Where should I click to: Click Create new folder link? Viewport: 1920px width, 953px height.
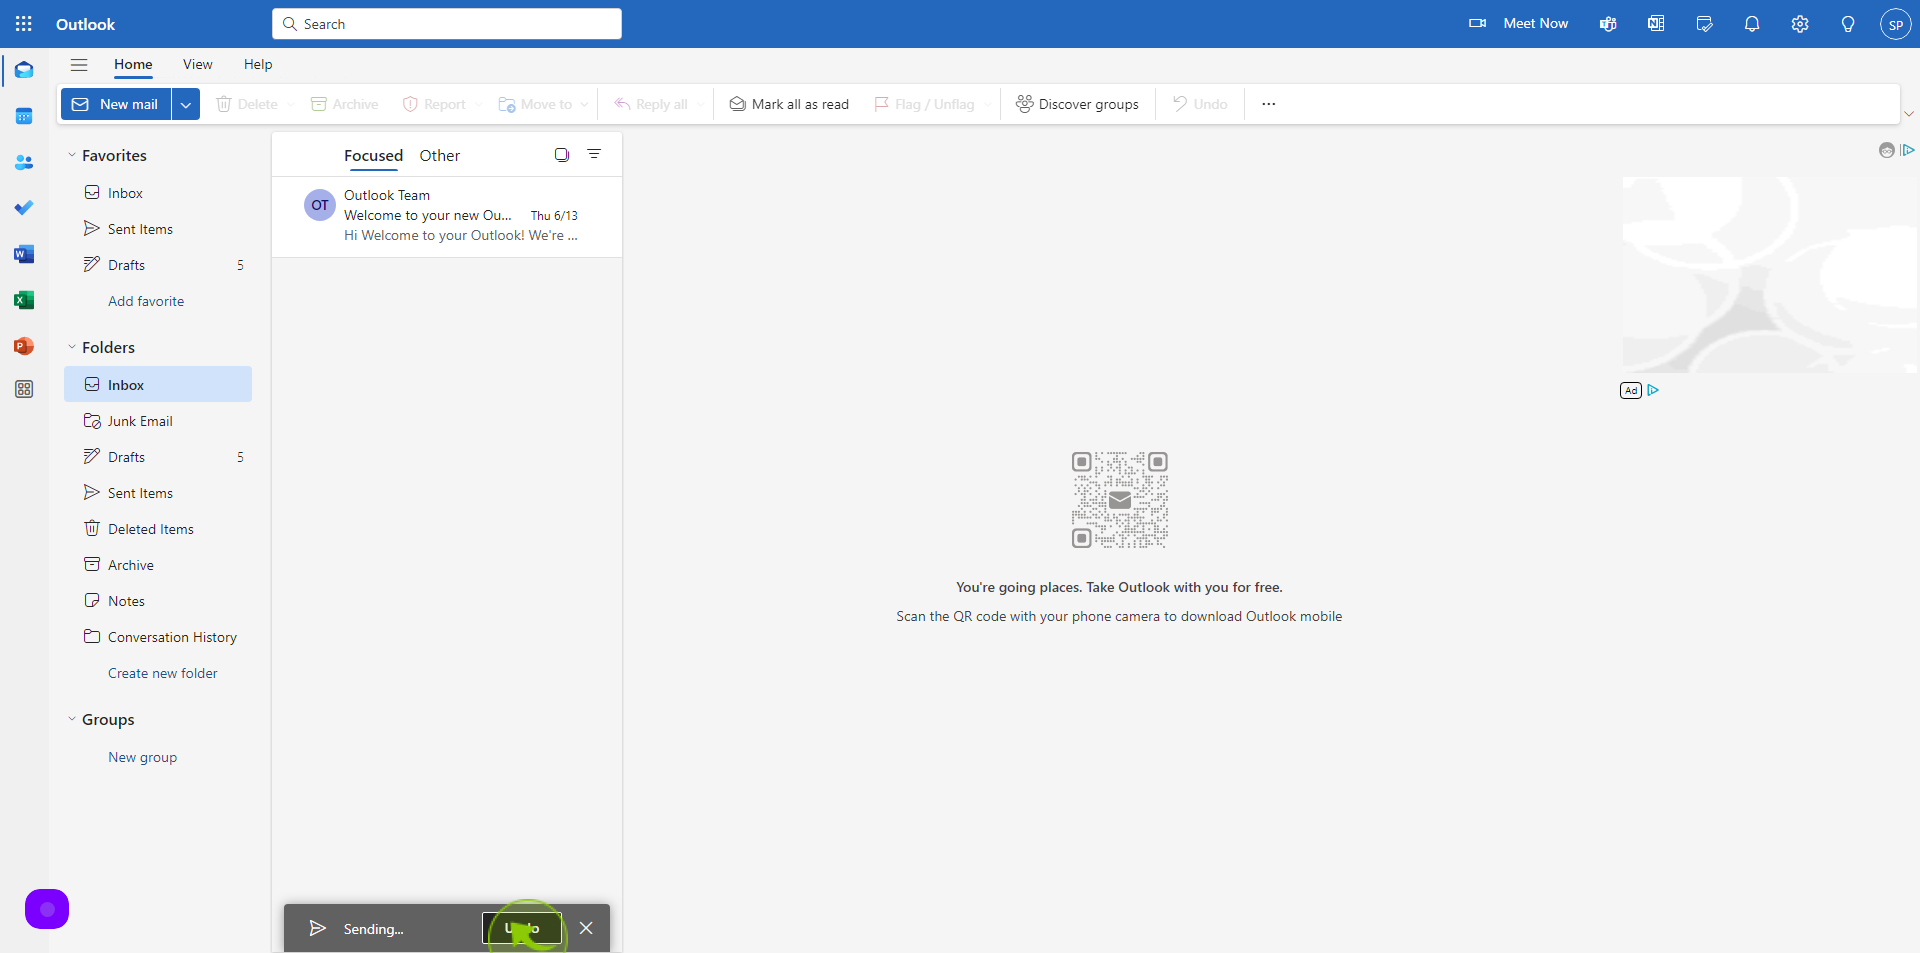[x=163, y=673]
